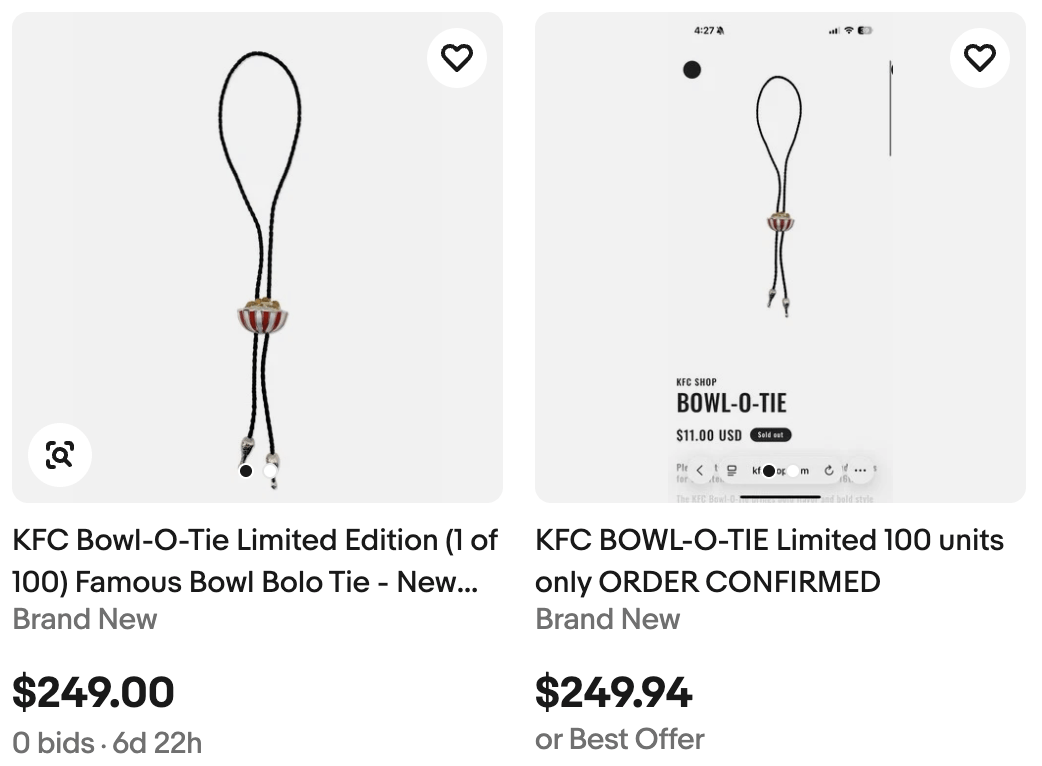The width and height of the screenshot is (1042, 766).
Task: Click the 0 bids 6d 22h auction info
Action: click(x=106, y=743)
